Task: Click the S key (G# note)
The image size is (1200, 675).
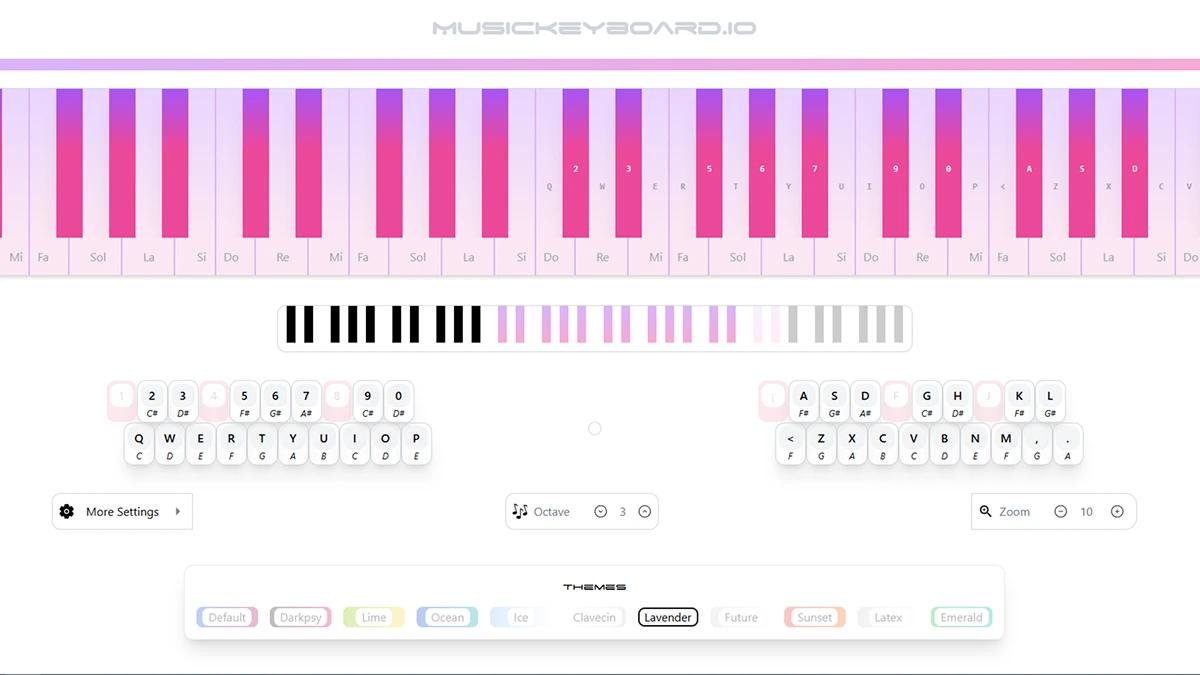Action: pos(834,401)
